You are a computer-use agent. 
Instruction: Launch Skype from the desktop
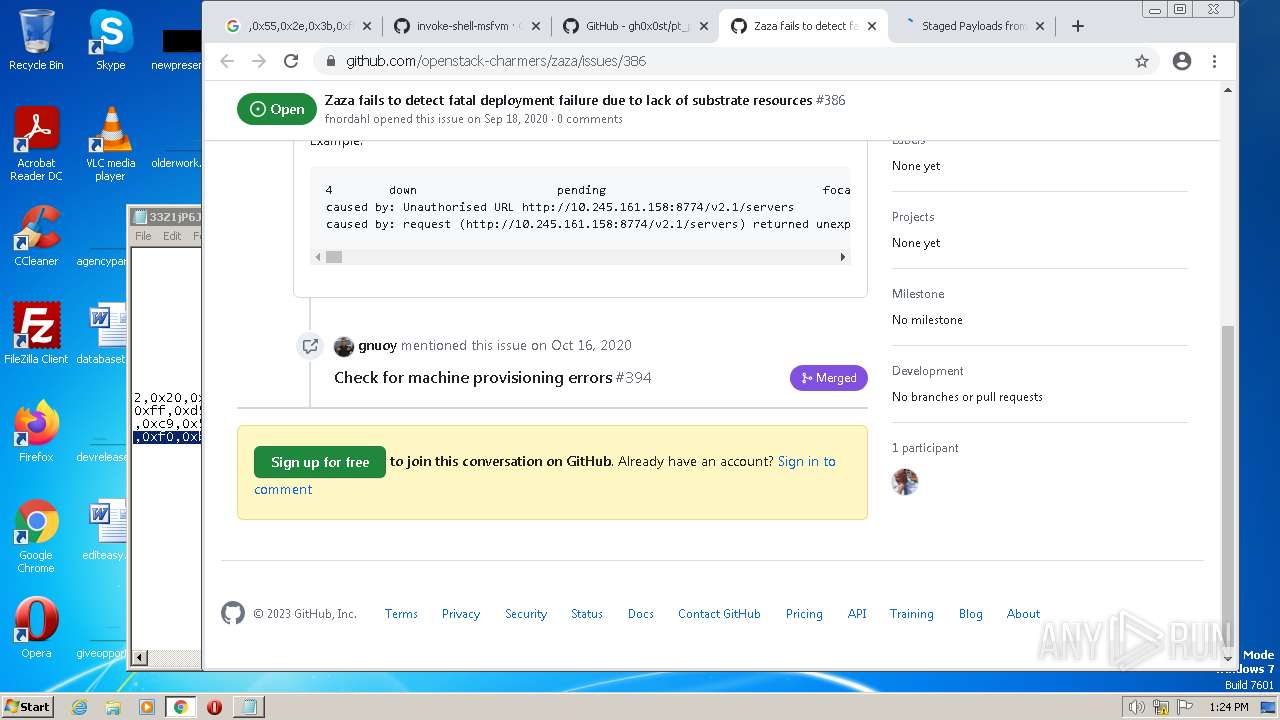pyautogui.click(x=110, y=40)
